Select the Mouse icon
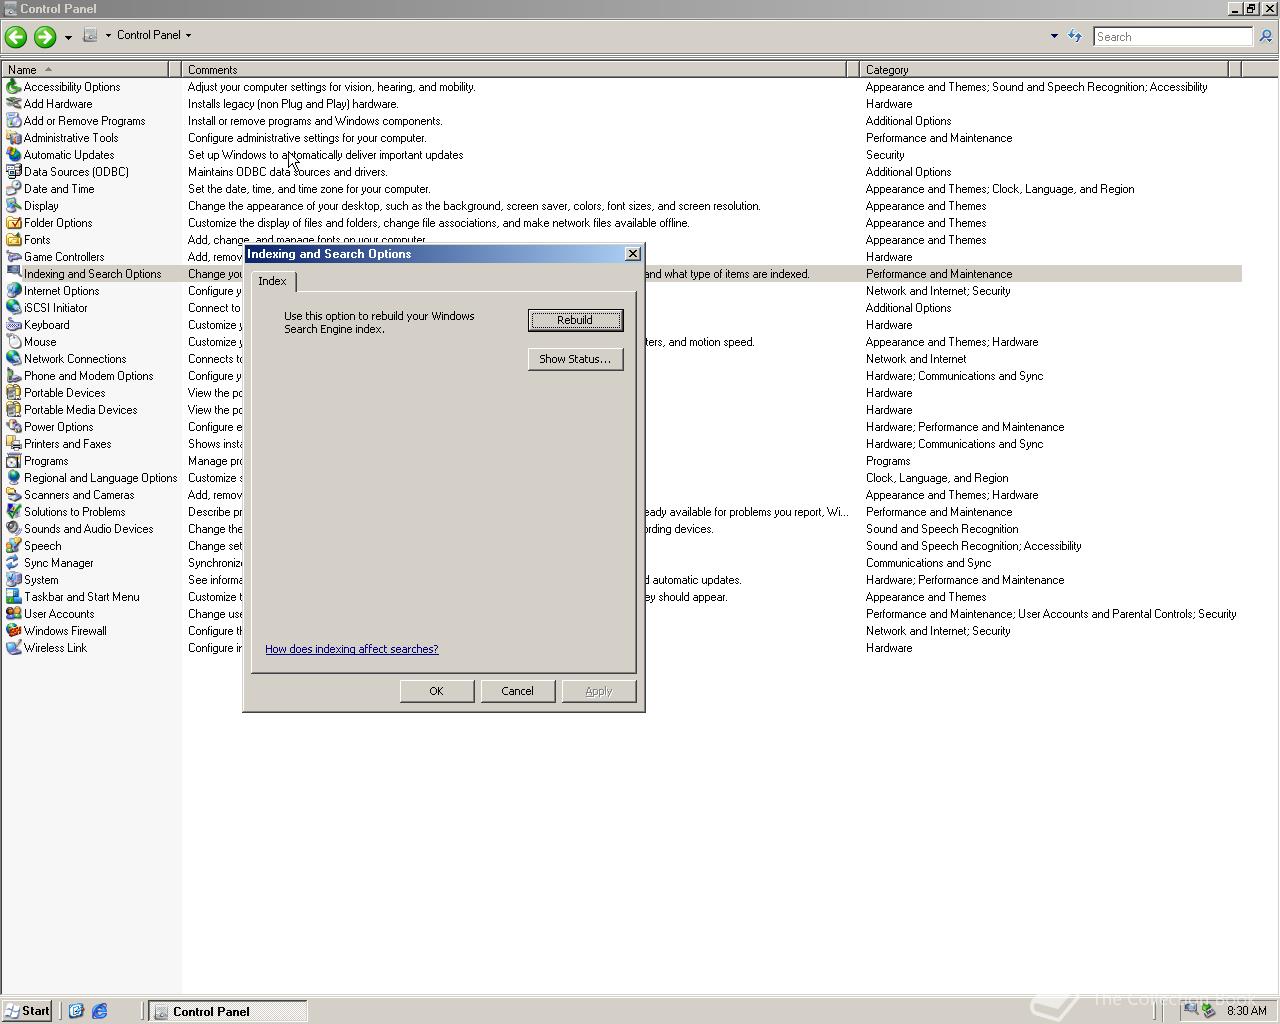The width and height of the screenshot is (1280, 1024). pos(14,342)
